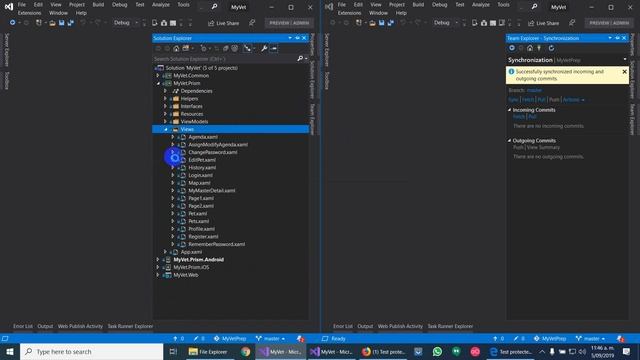The width and height of the screenshot is (640, 360).
Task: Click Back button in Team Explorer toolbar
Action: point(512,48)
